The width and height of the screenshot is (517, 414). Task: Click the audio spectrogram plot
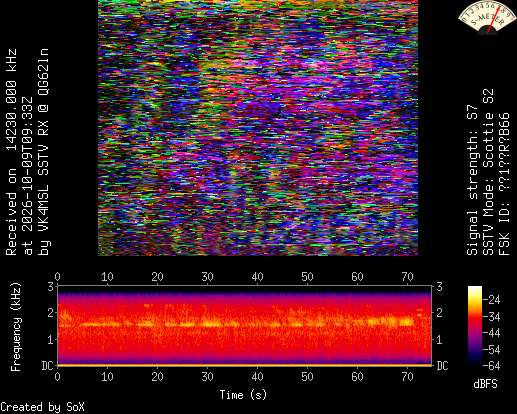point(245,326)
